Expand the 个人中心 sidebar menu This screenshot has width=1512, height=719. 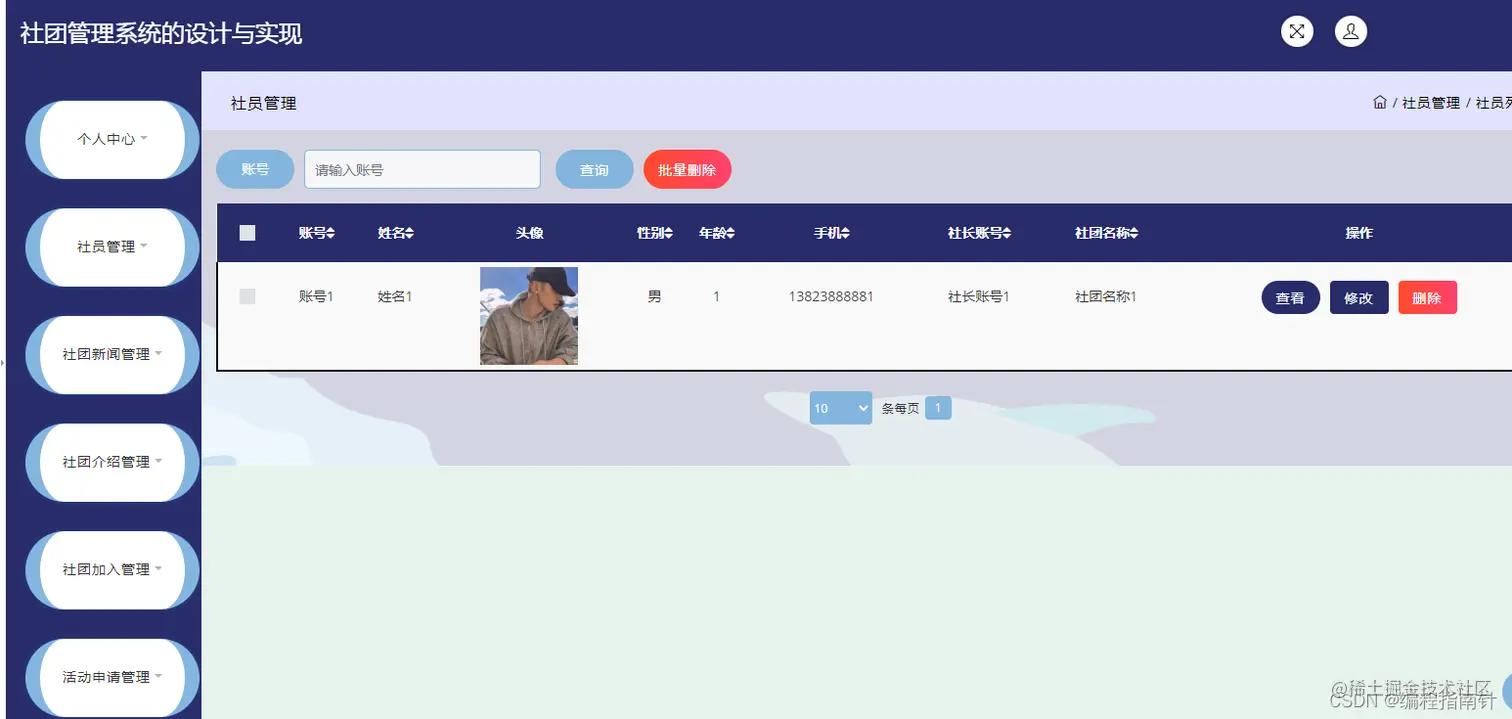[x=112, y=139]
